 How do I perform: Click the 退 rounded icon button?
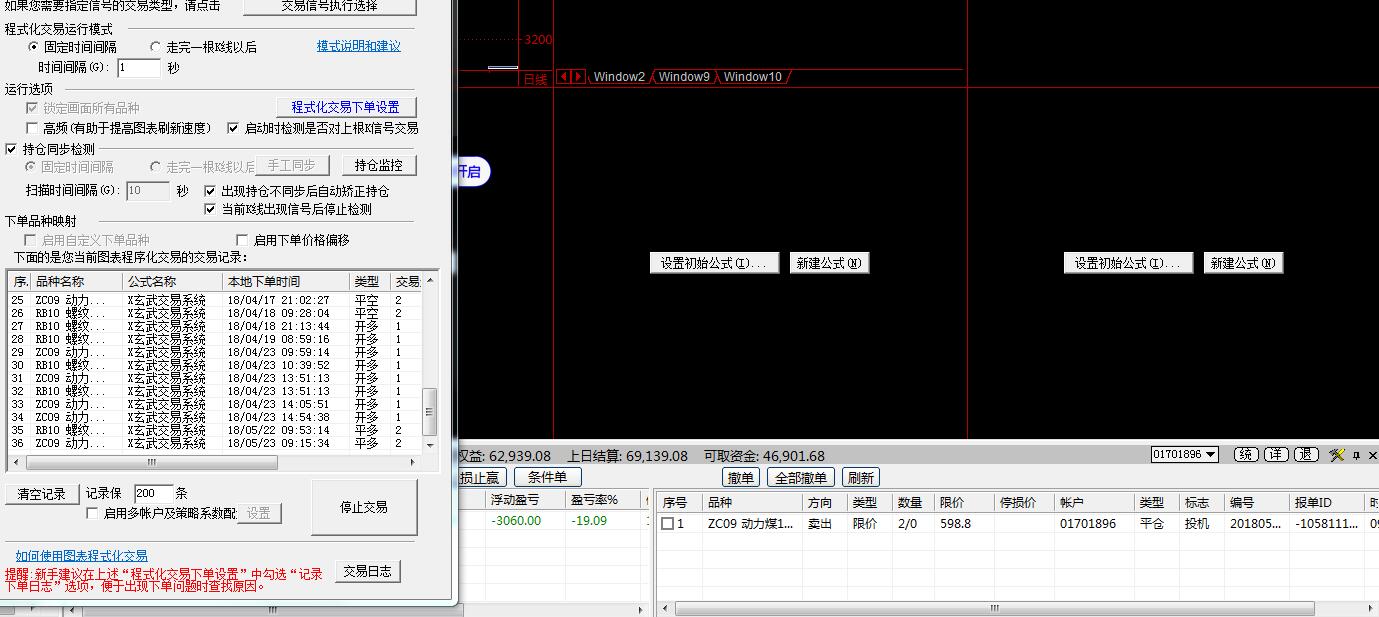(x=1306, y=455)
